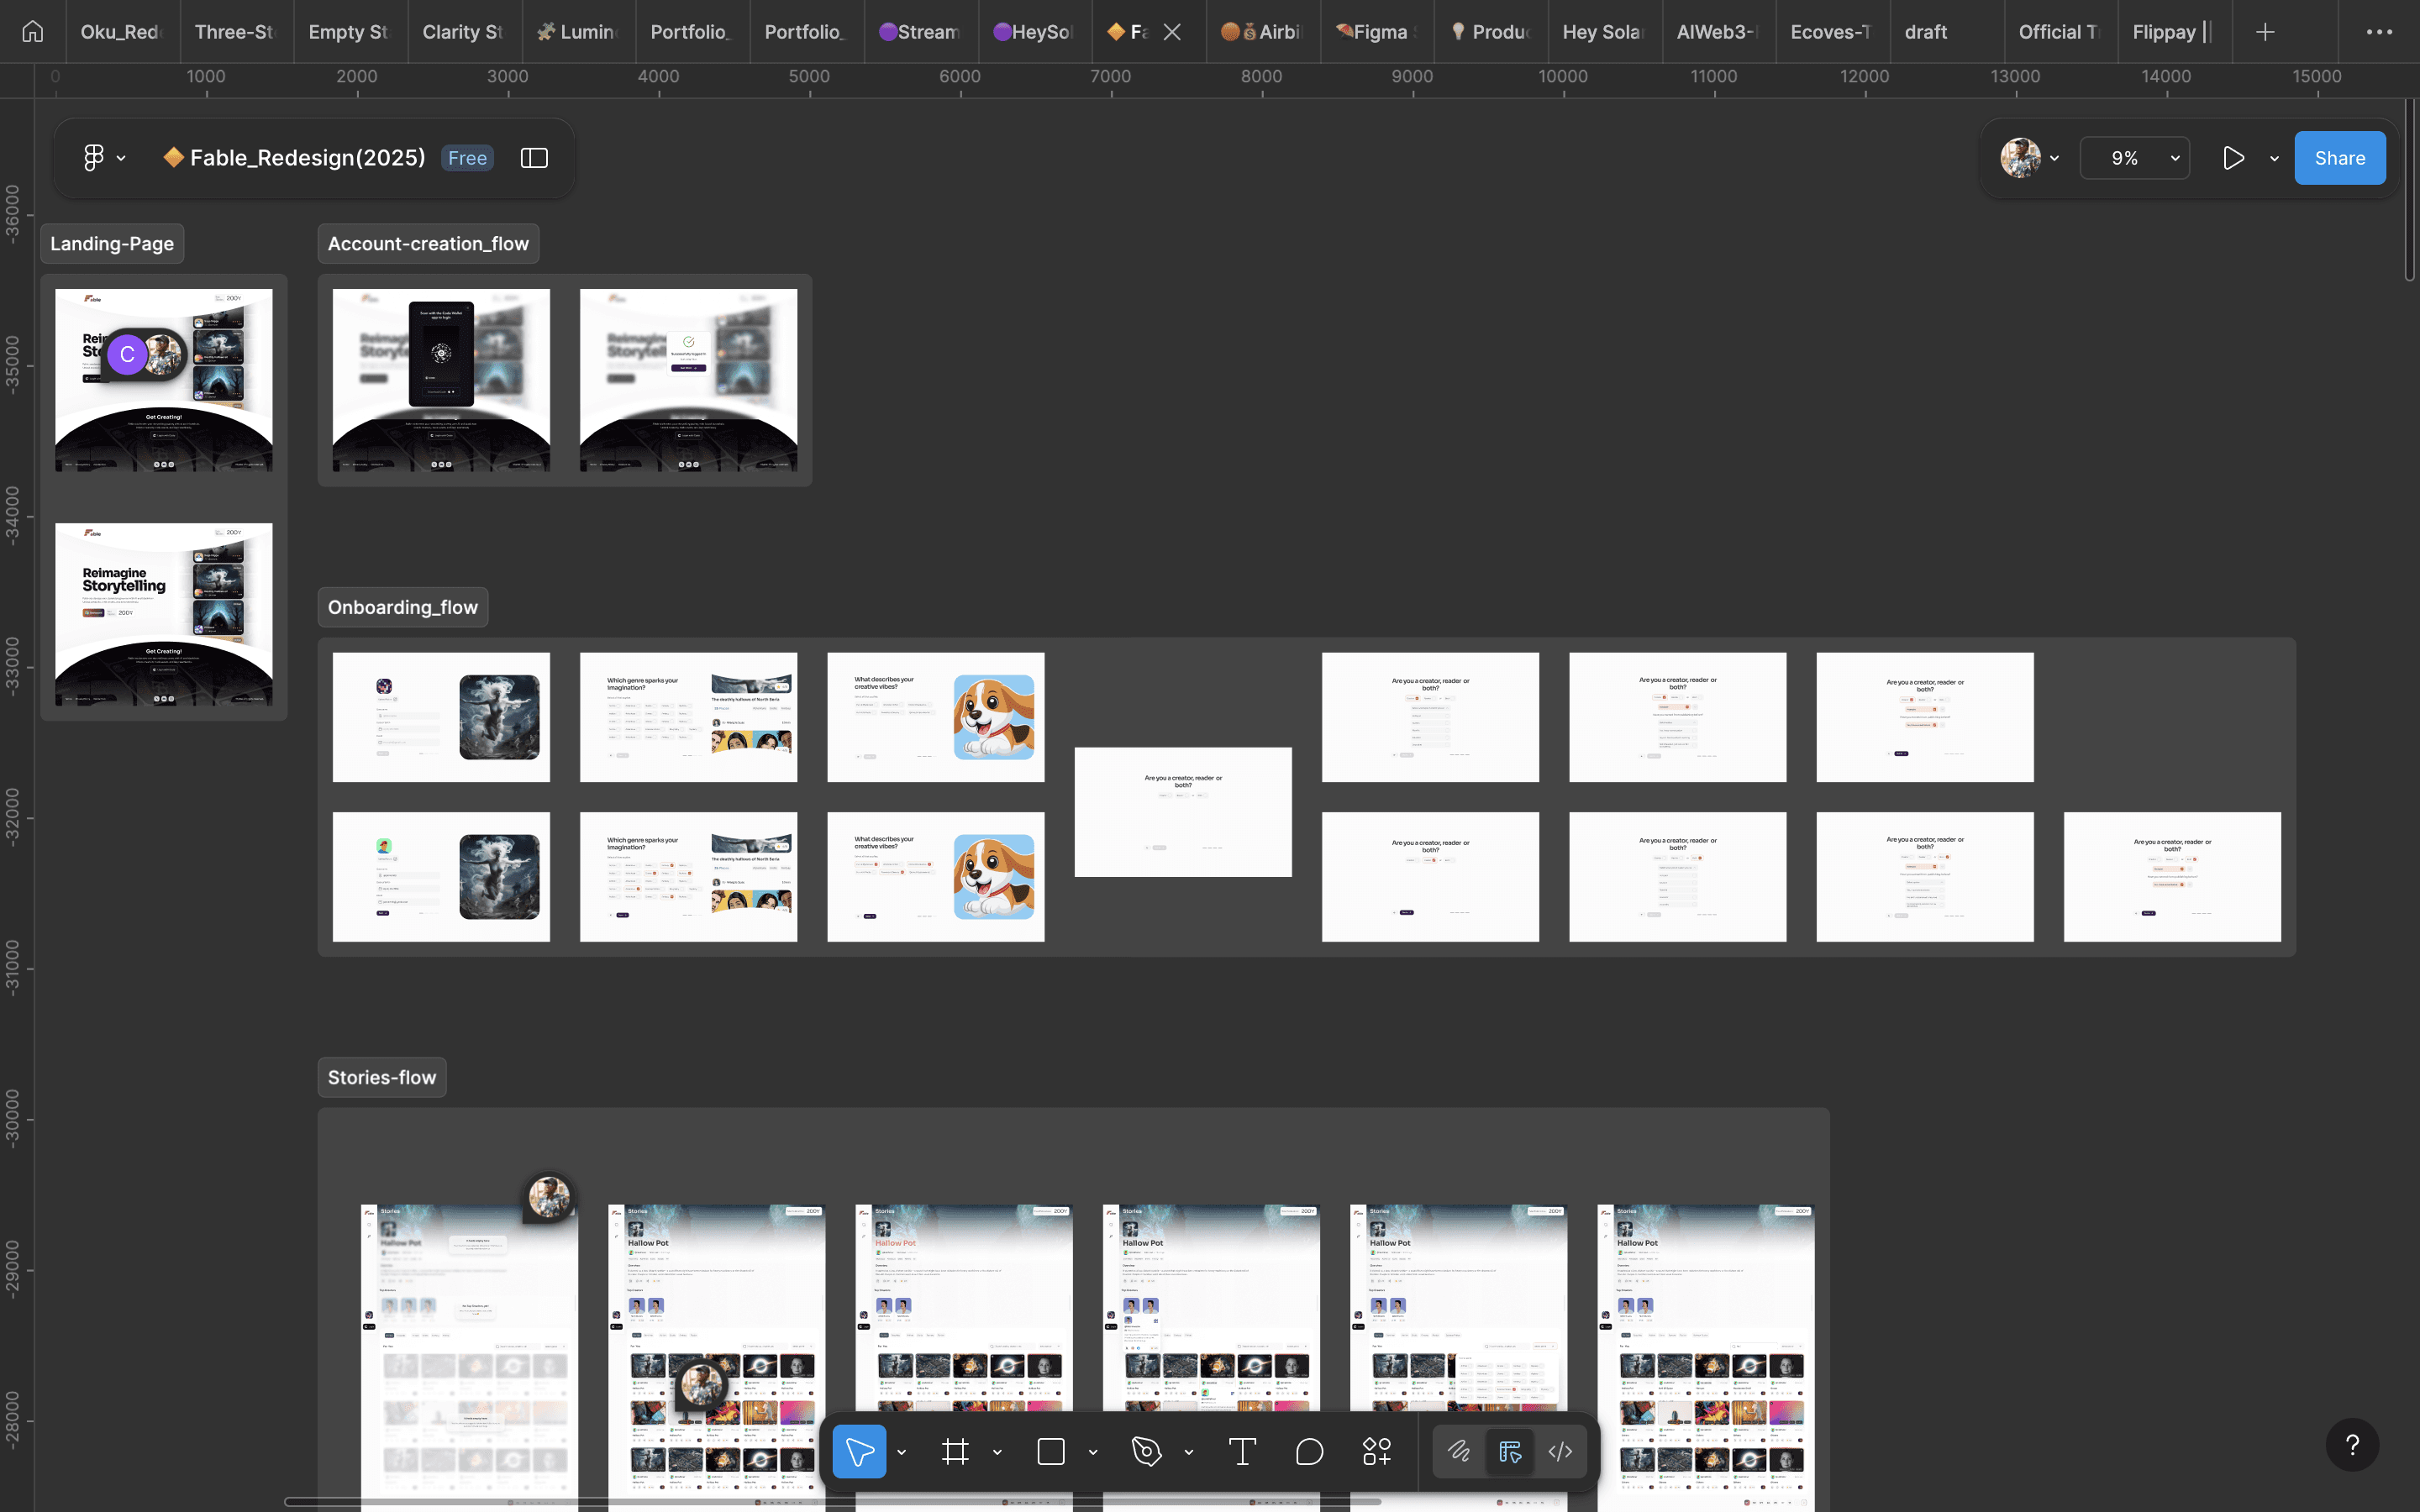
Task: Switch to the Hey Sola file tab
Action: pos(1604,32)
